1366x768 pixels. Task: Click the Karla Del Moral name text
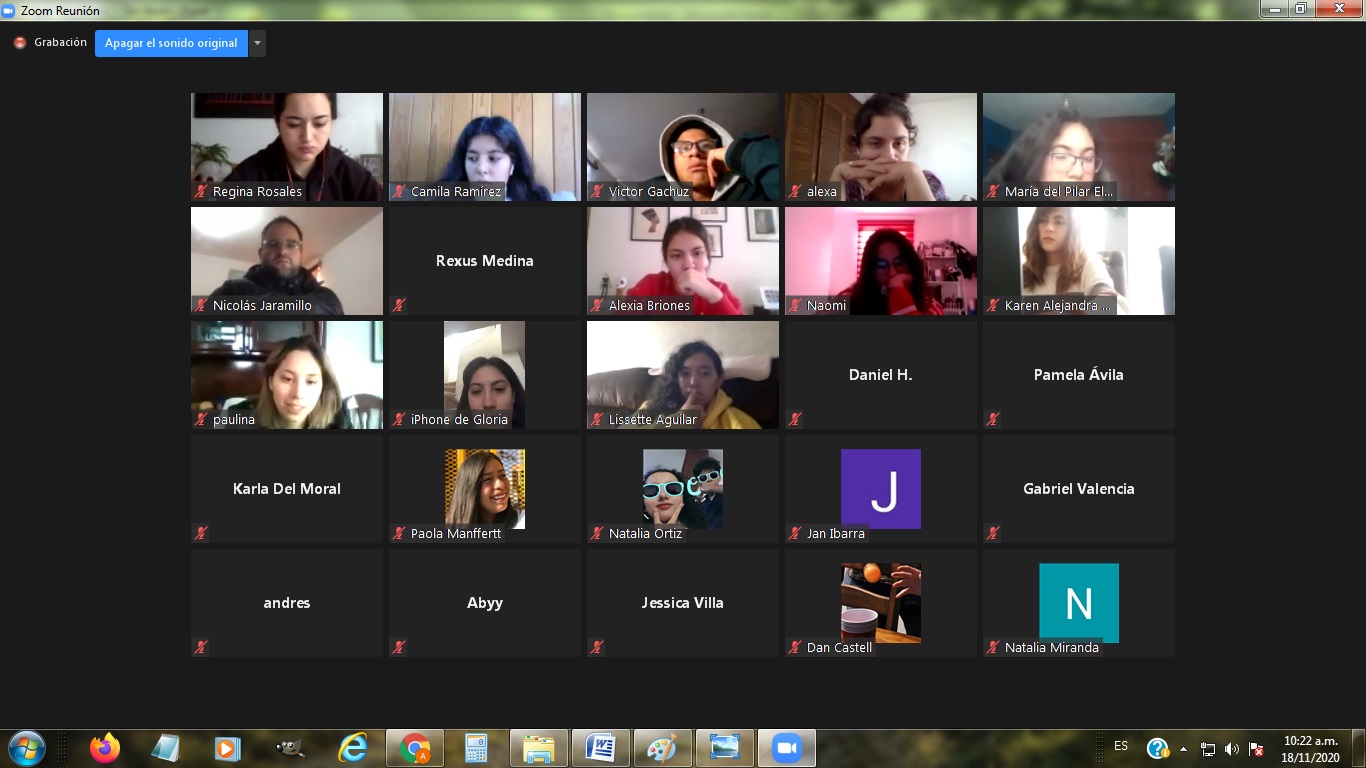pyautogui.click(x=287, y=489)
